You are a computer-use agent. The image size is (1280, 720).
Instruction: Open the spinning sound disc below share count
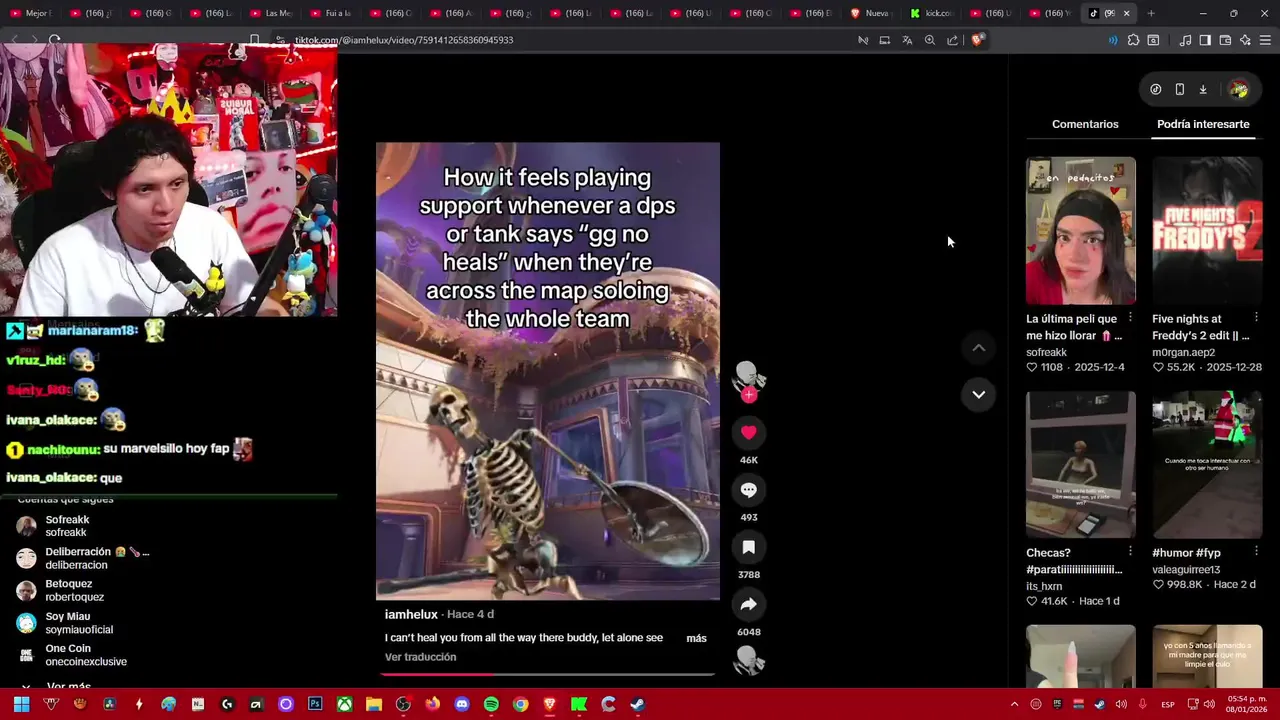coord(748,660)
